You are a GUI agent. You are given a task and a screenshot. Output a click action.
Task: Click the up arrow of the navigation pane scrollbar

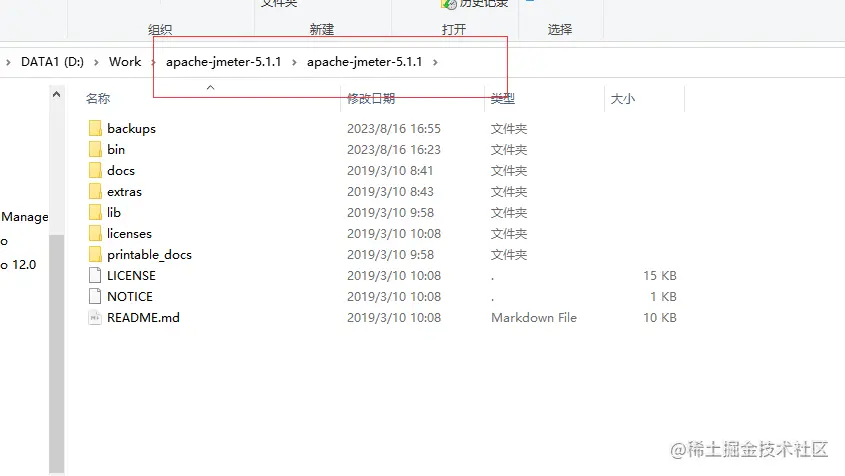point(57,94)
